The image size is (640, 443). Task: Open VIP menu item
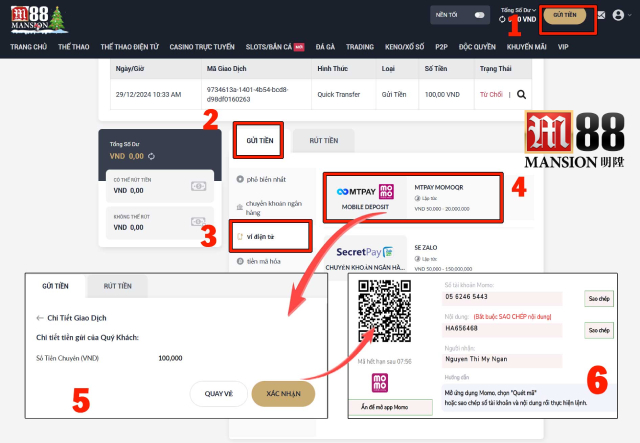(563, 47)
